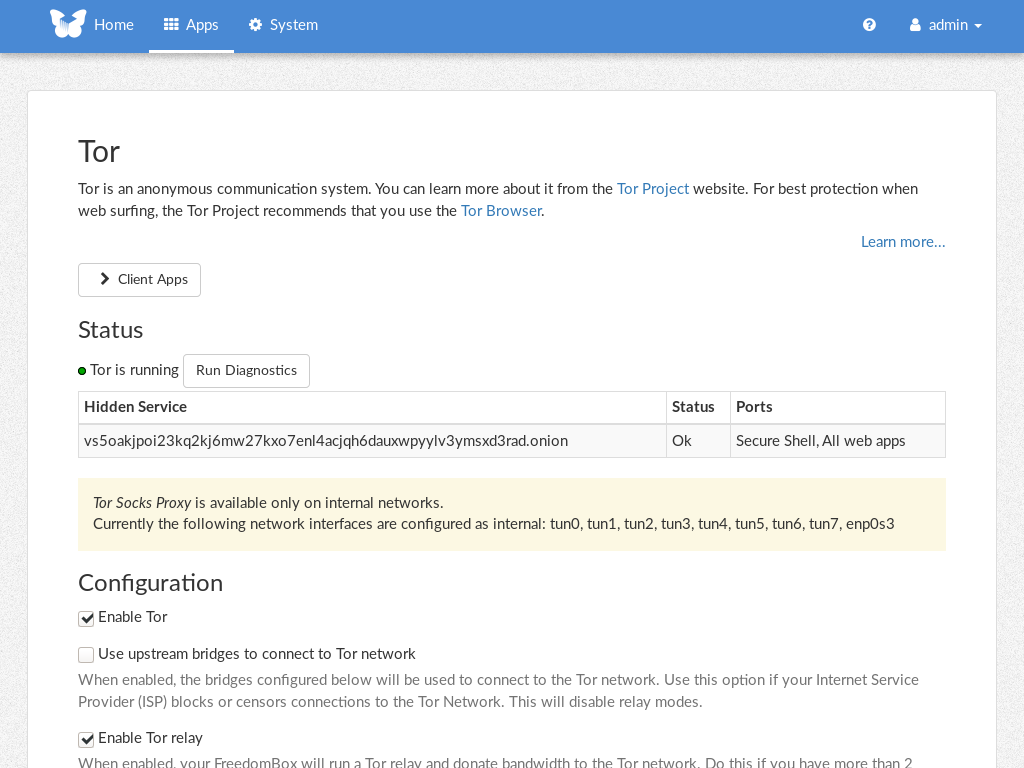Open the System menu item
1024x768 pixels.
point(293,25)
